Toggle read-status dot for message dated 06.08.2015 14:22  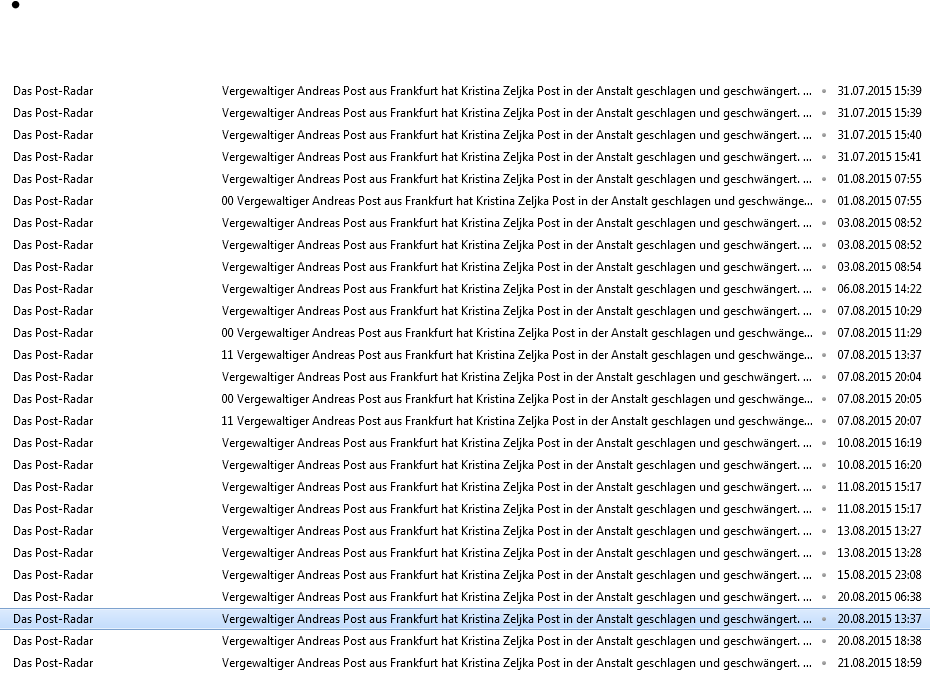click(824, 289)
